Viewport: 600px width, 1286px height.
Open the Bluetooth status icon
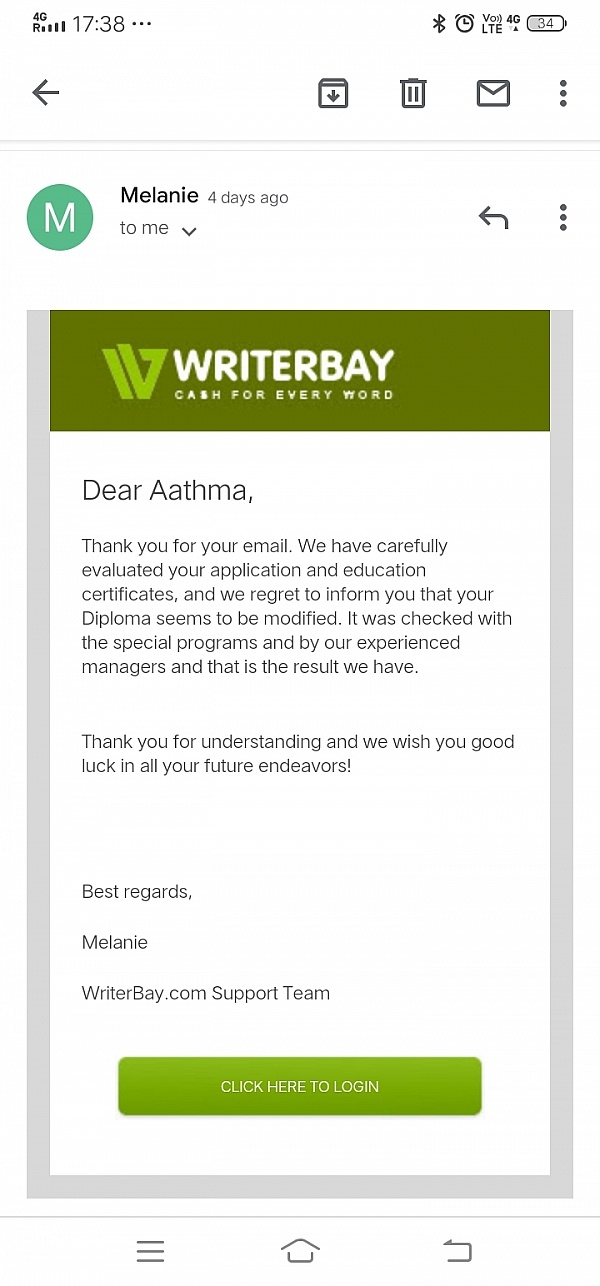(x=439, y=22)
